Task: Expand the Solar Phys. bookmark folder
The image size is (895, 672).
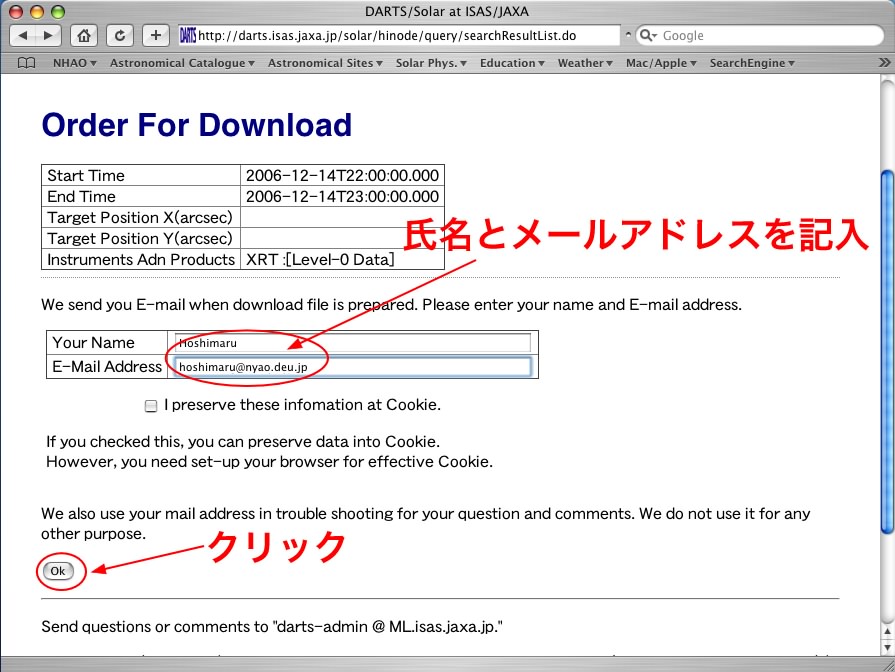Action: click(x=432, y=63)
